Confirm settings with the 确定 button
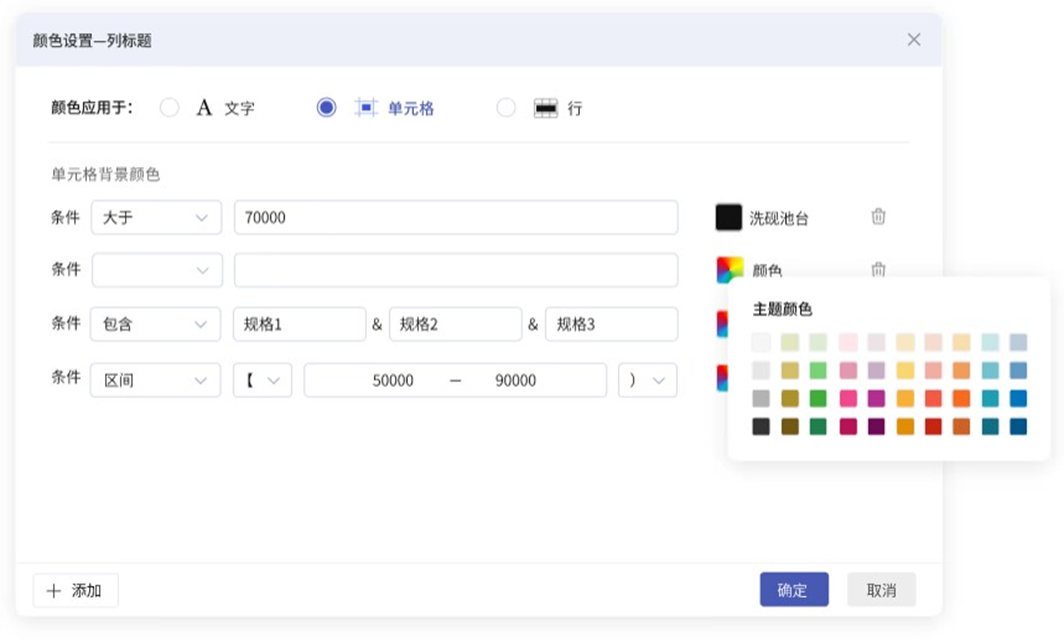The height and width of the screenshot is (642, 1064). (793, 590)
